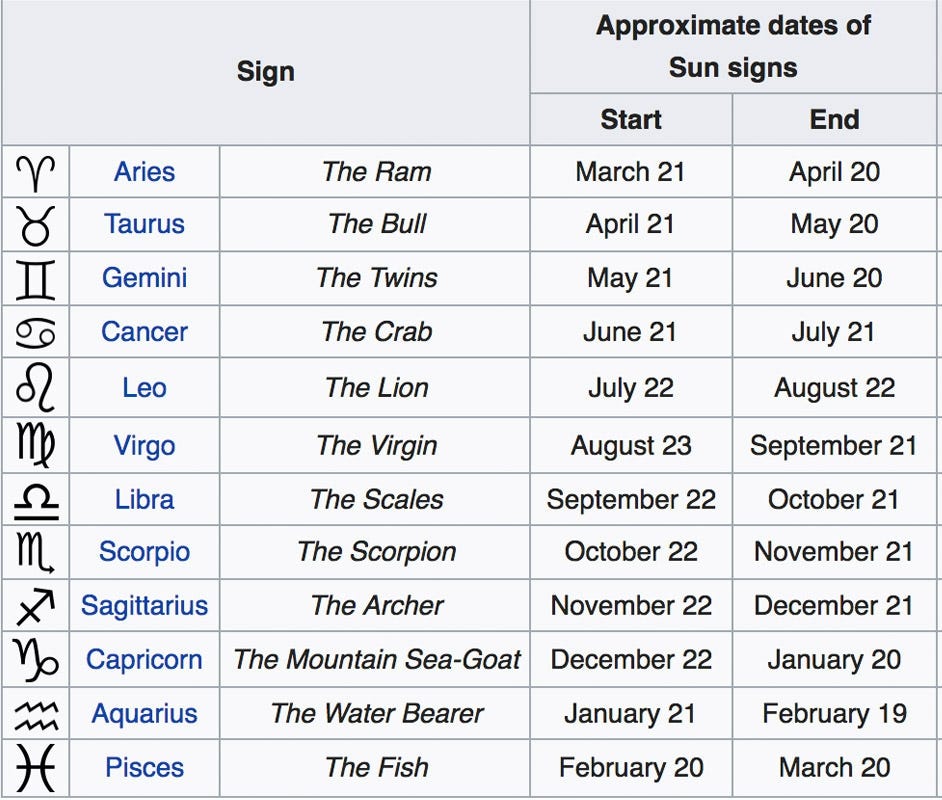Click the Libra scales symbol icon
The image size is (942, 800).
click(36, 500)
